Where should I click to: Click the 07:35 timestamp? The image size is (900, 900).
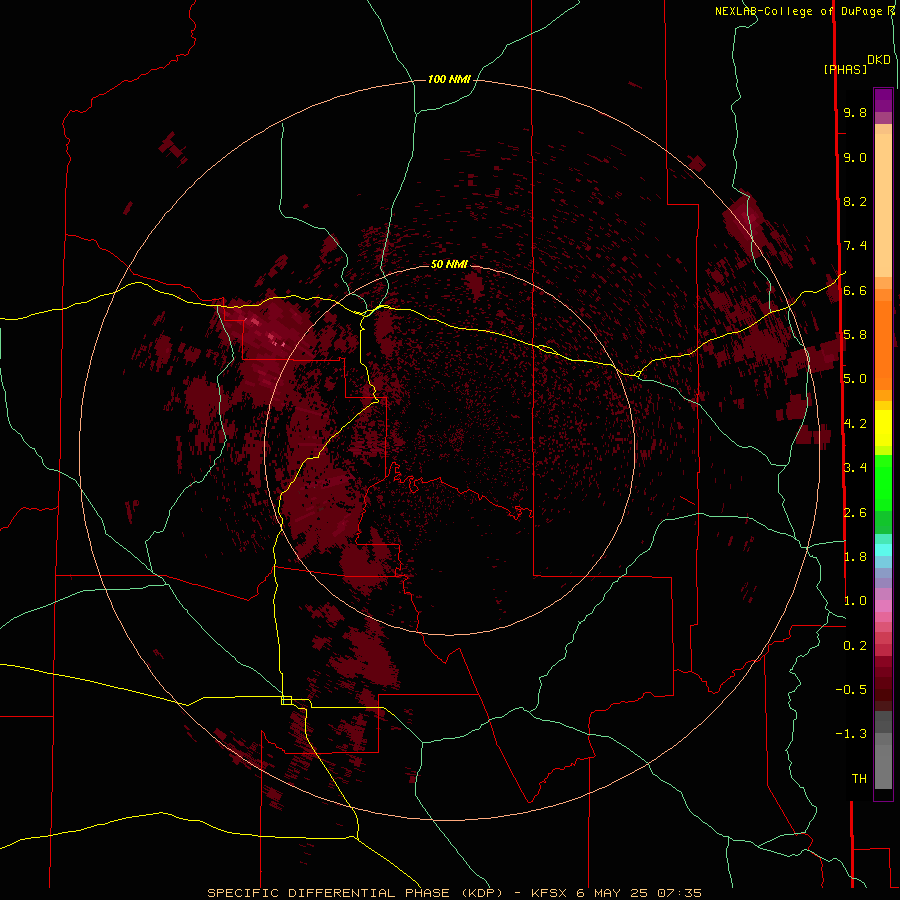(680, 893)
